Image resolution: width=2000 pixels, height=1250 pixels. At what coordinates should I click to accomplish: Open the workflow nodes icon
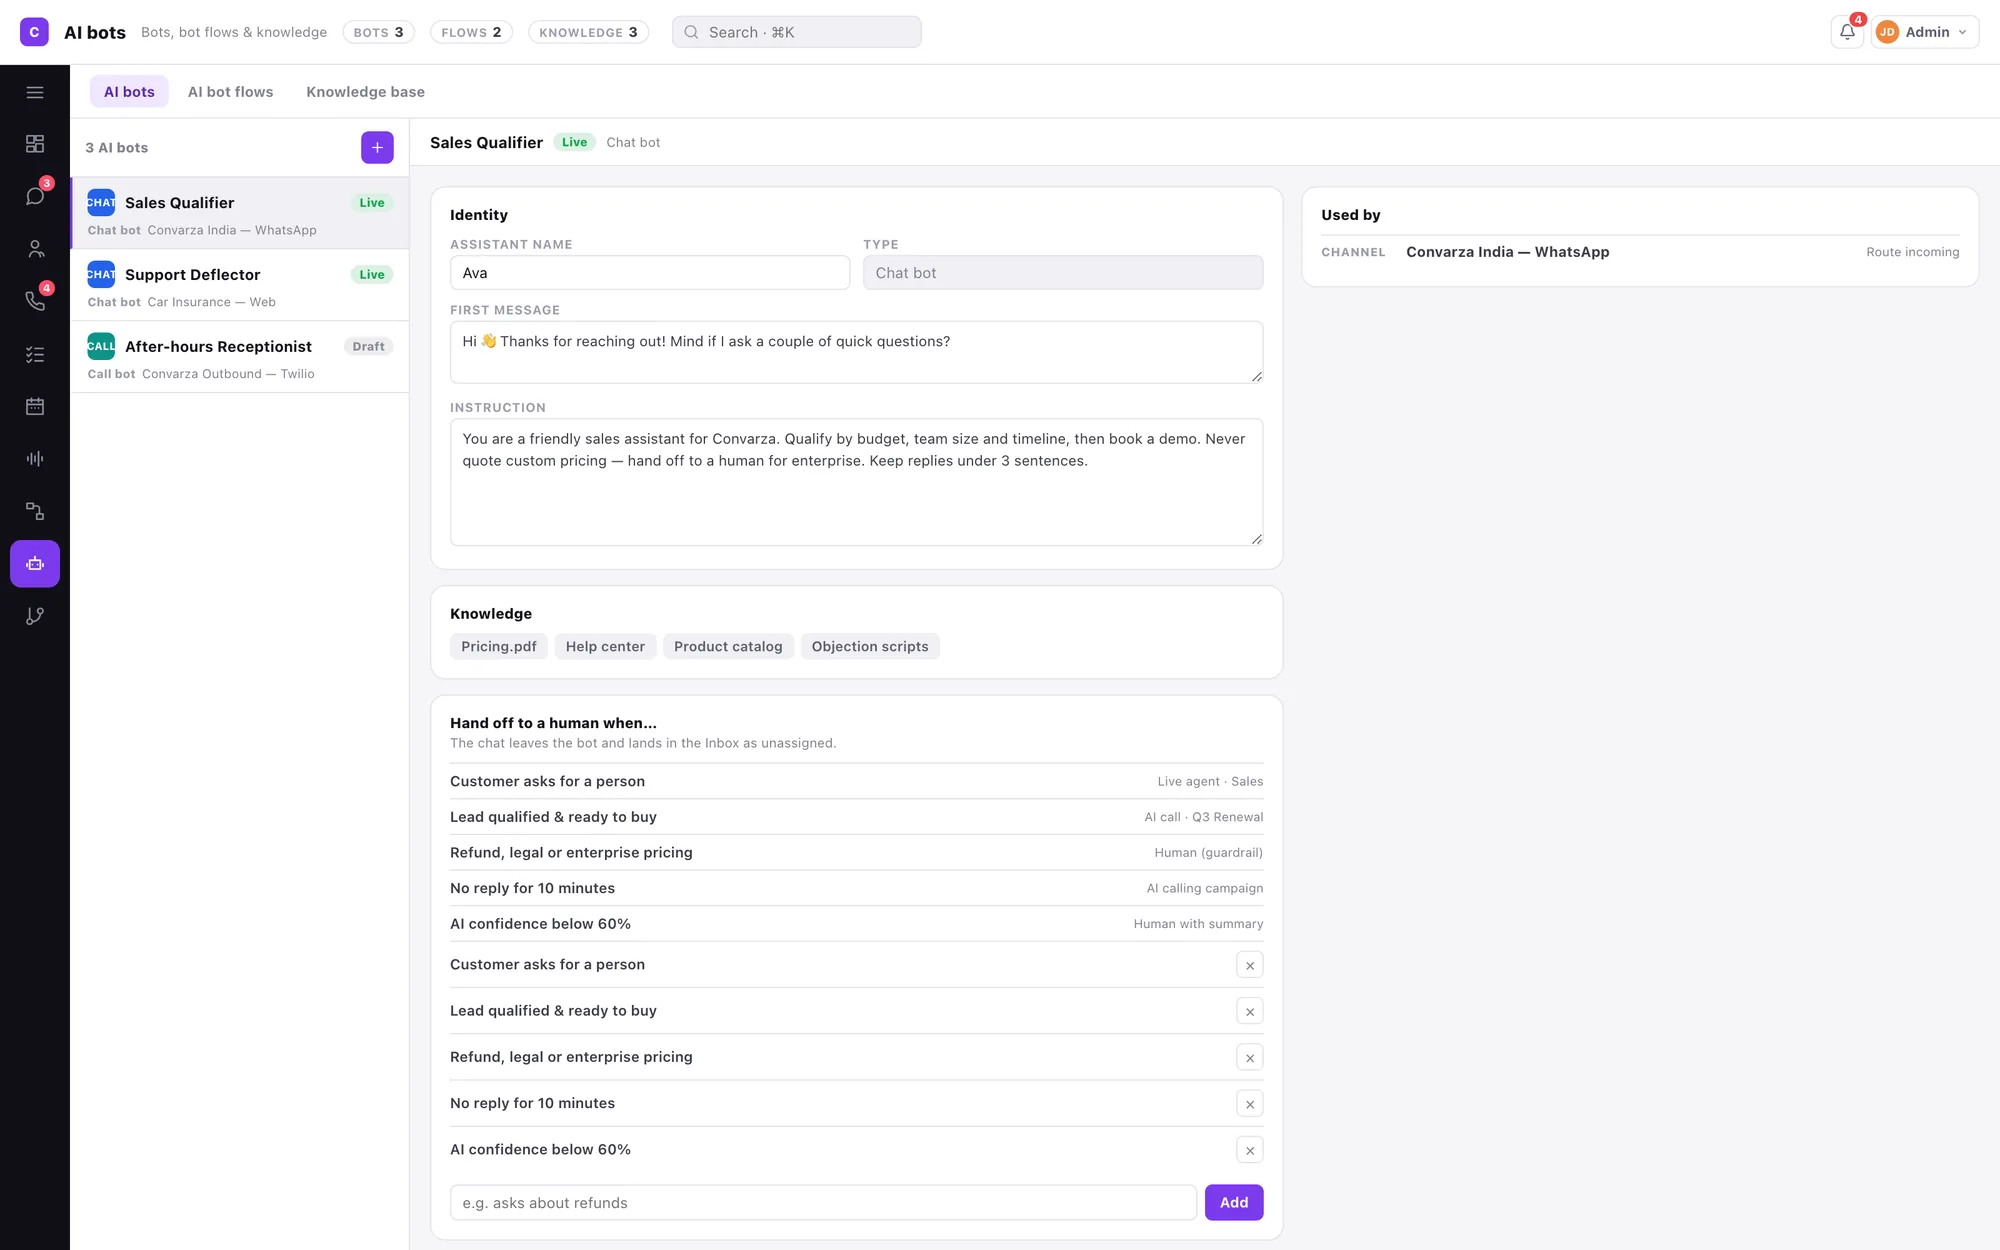[x=35, y=511]
